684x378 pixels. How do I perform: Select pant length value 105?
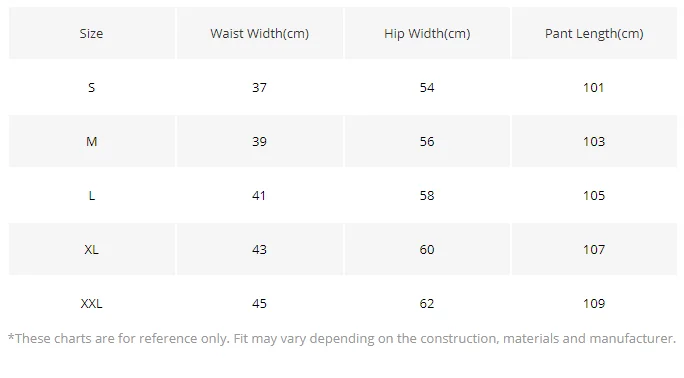594,195
